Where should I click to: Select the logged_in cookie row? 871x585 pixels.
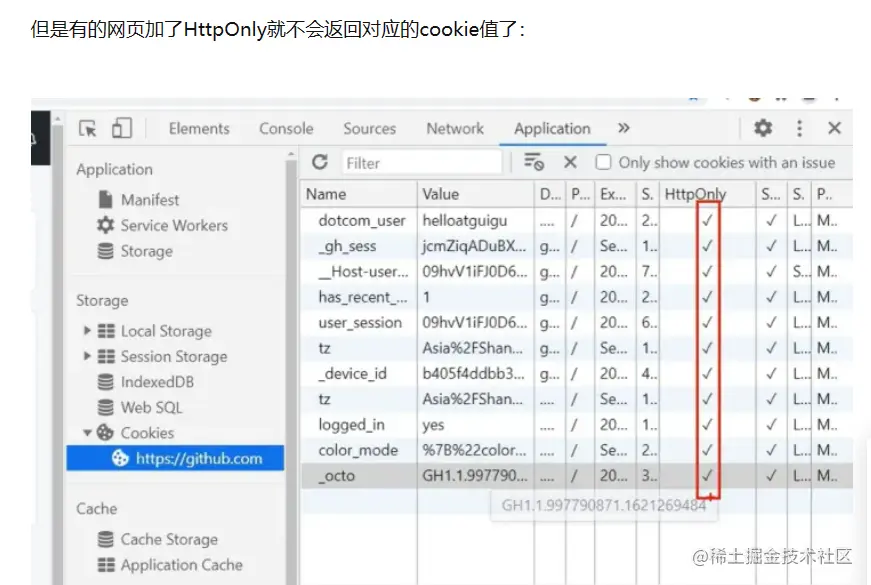pos(577,425)
